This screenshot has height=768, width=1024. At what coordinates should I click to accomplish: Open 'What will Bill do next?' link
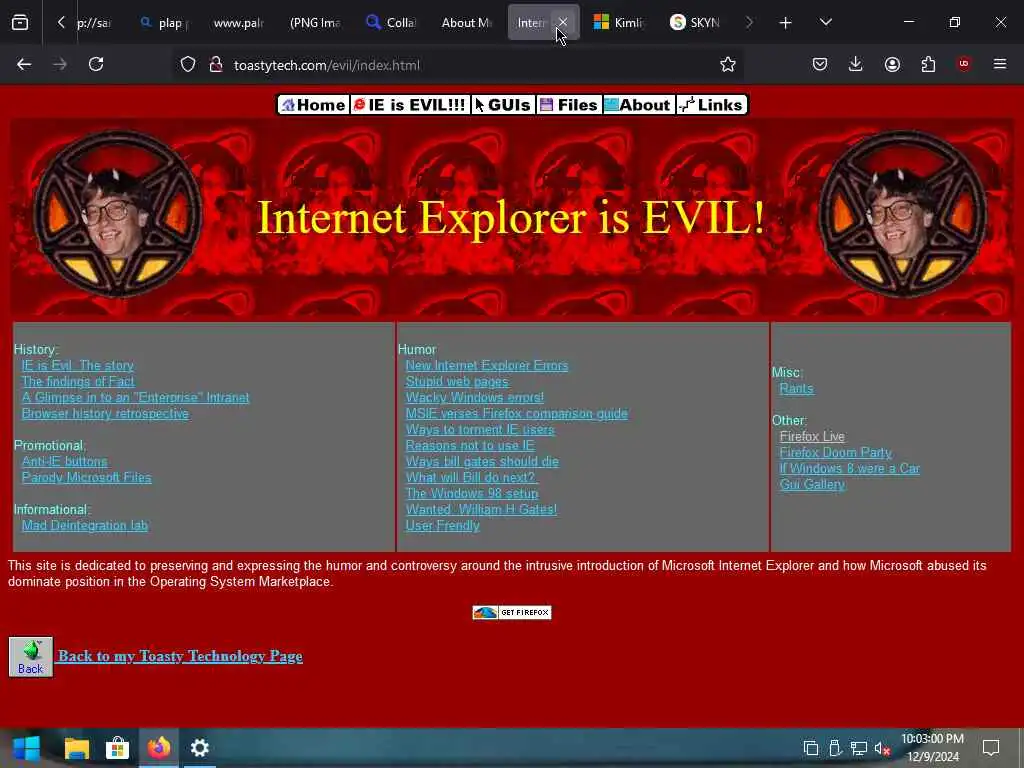point(470,477)
